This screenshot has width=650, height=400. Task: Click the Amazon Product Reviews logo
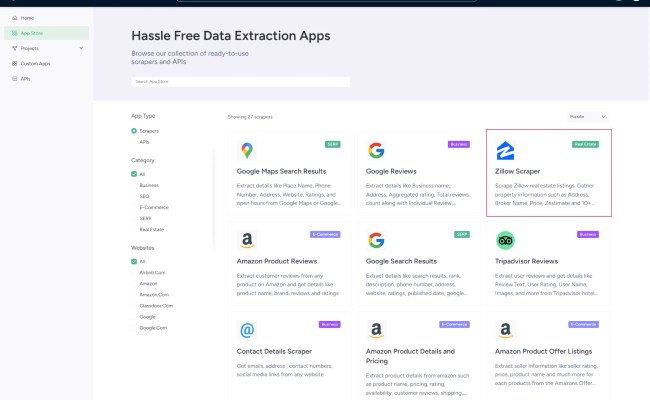[247, 240]
